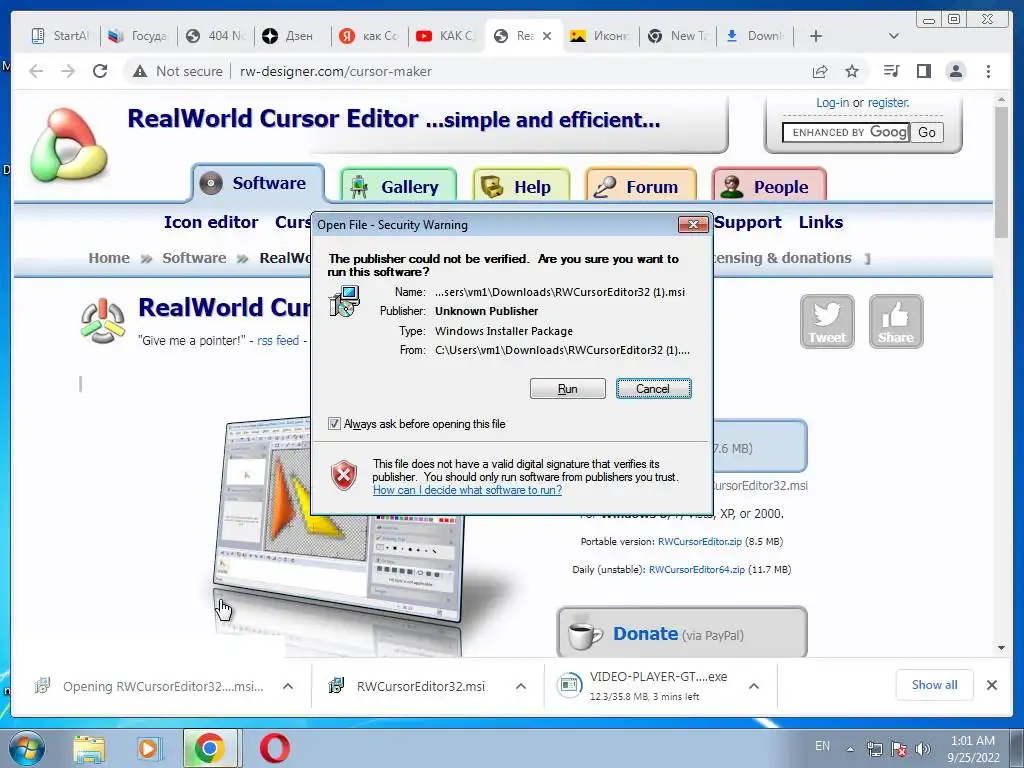
Task: Click the register link
Action: 888,103
